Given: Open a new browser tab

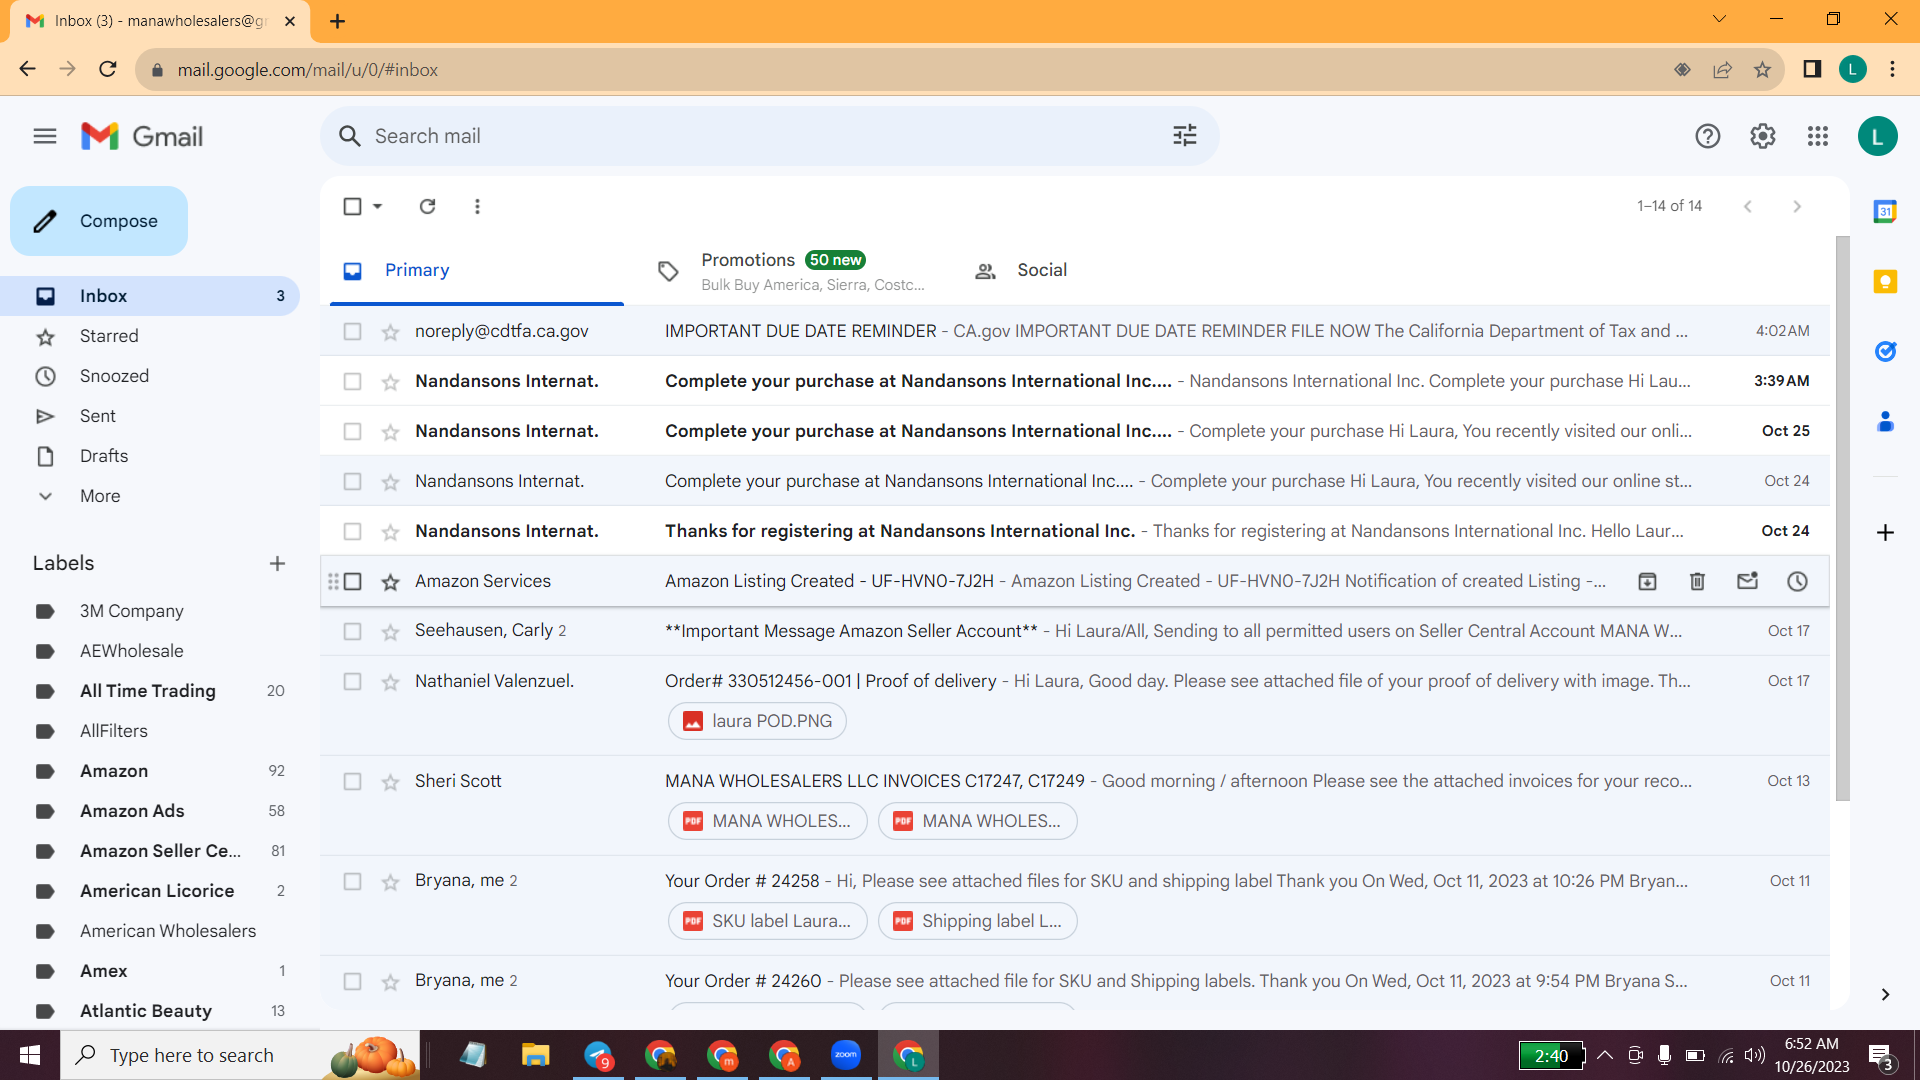Looking at the screenshot, I should [x=337, y=21].
